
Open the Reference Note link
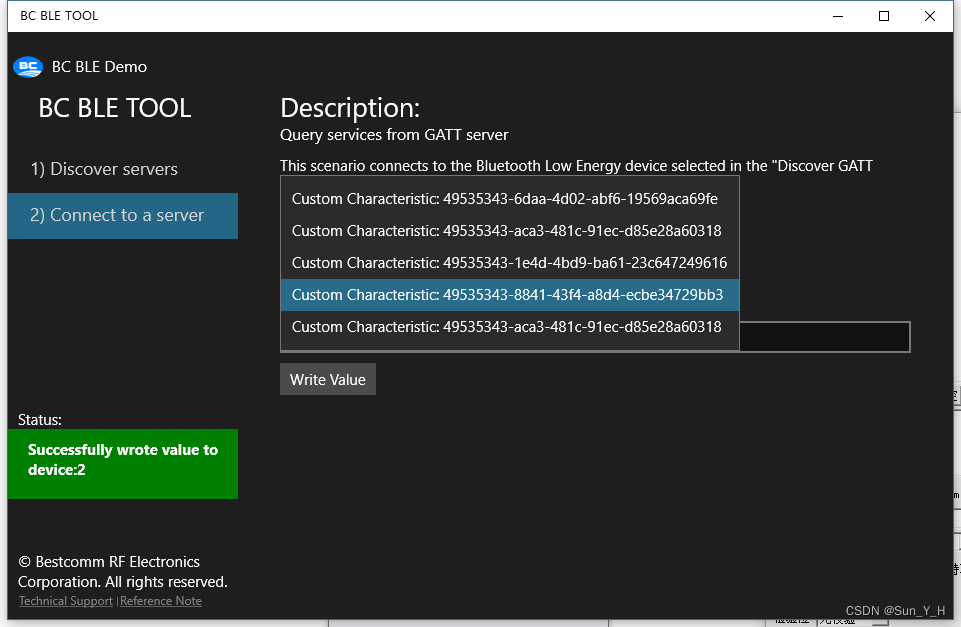161,601
